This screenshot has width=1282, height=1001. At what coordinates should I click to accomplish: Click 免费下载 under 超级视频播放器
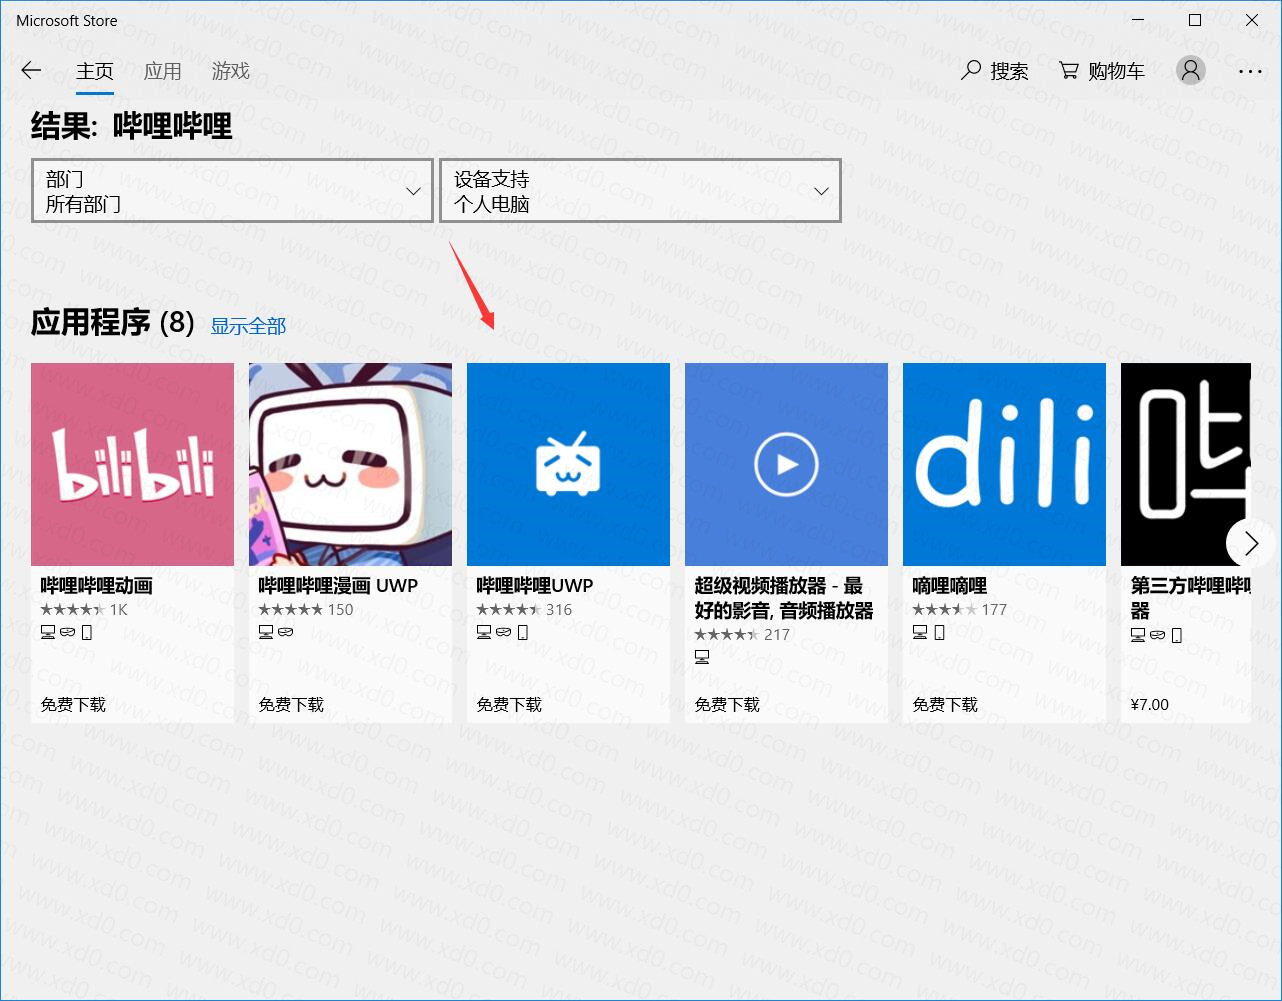pos(727,704)
